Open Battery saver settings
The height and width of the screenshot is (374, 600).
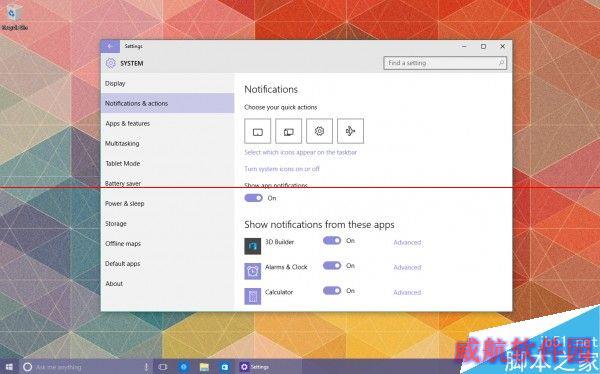click(x=168, y=183)
